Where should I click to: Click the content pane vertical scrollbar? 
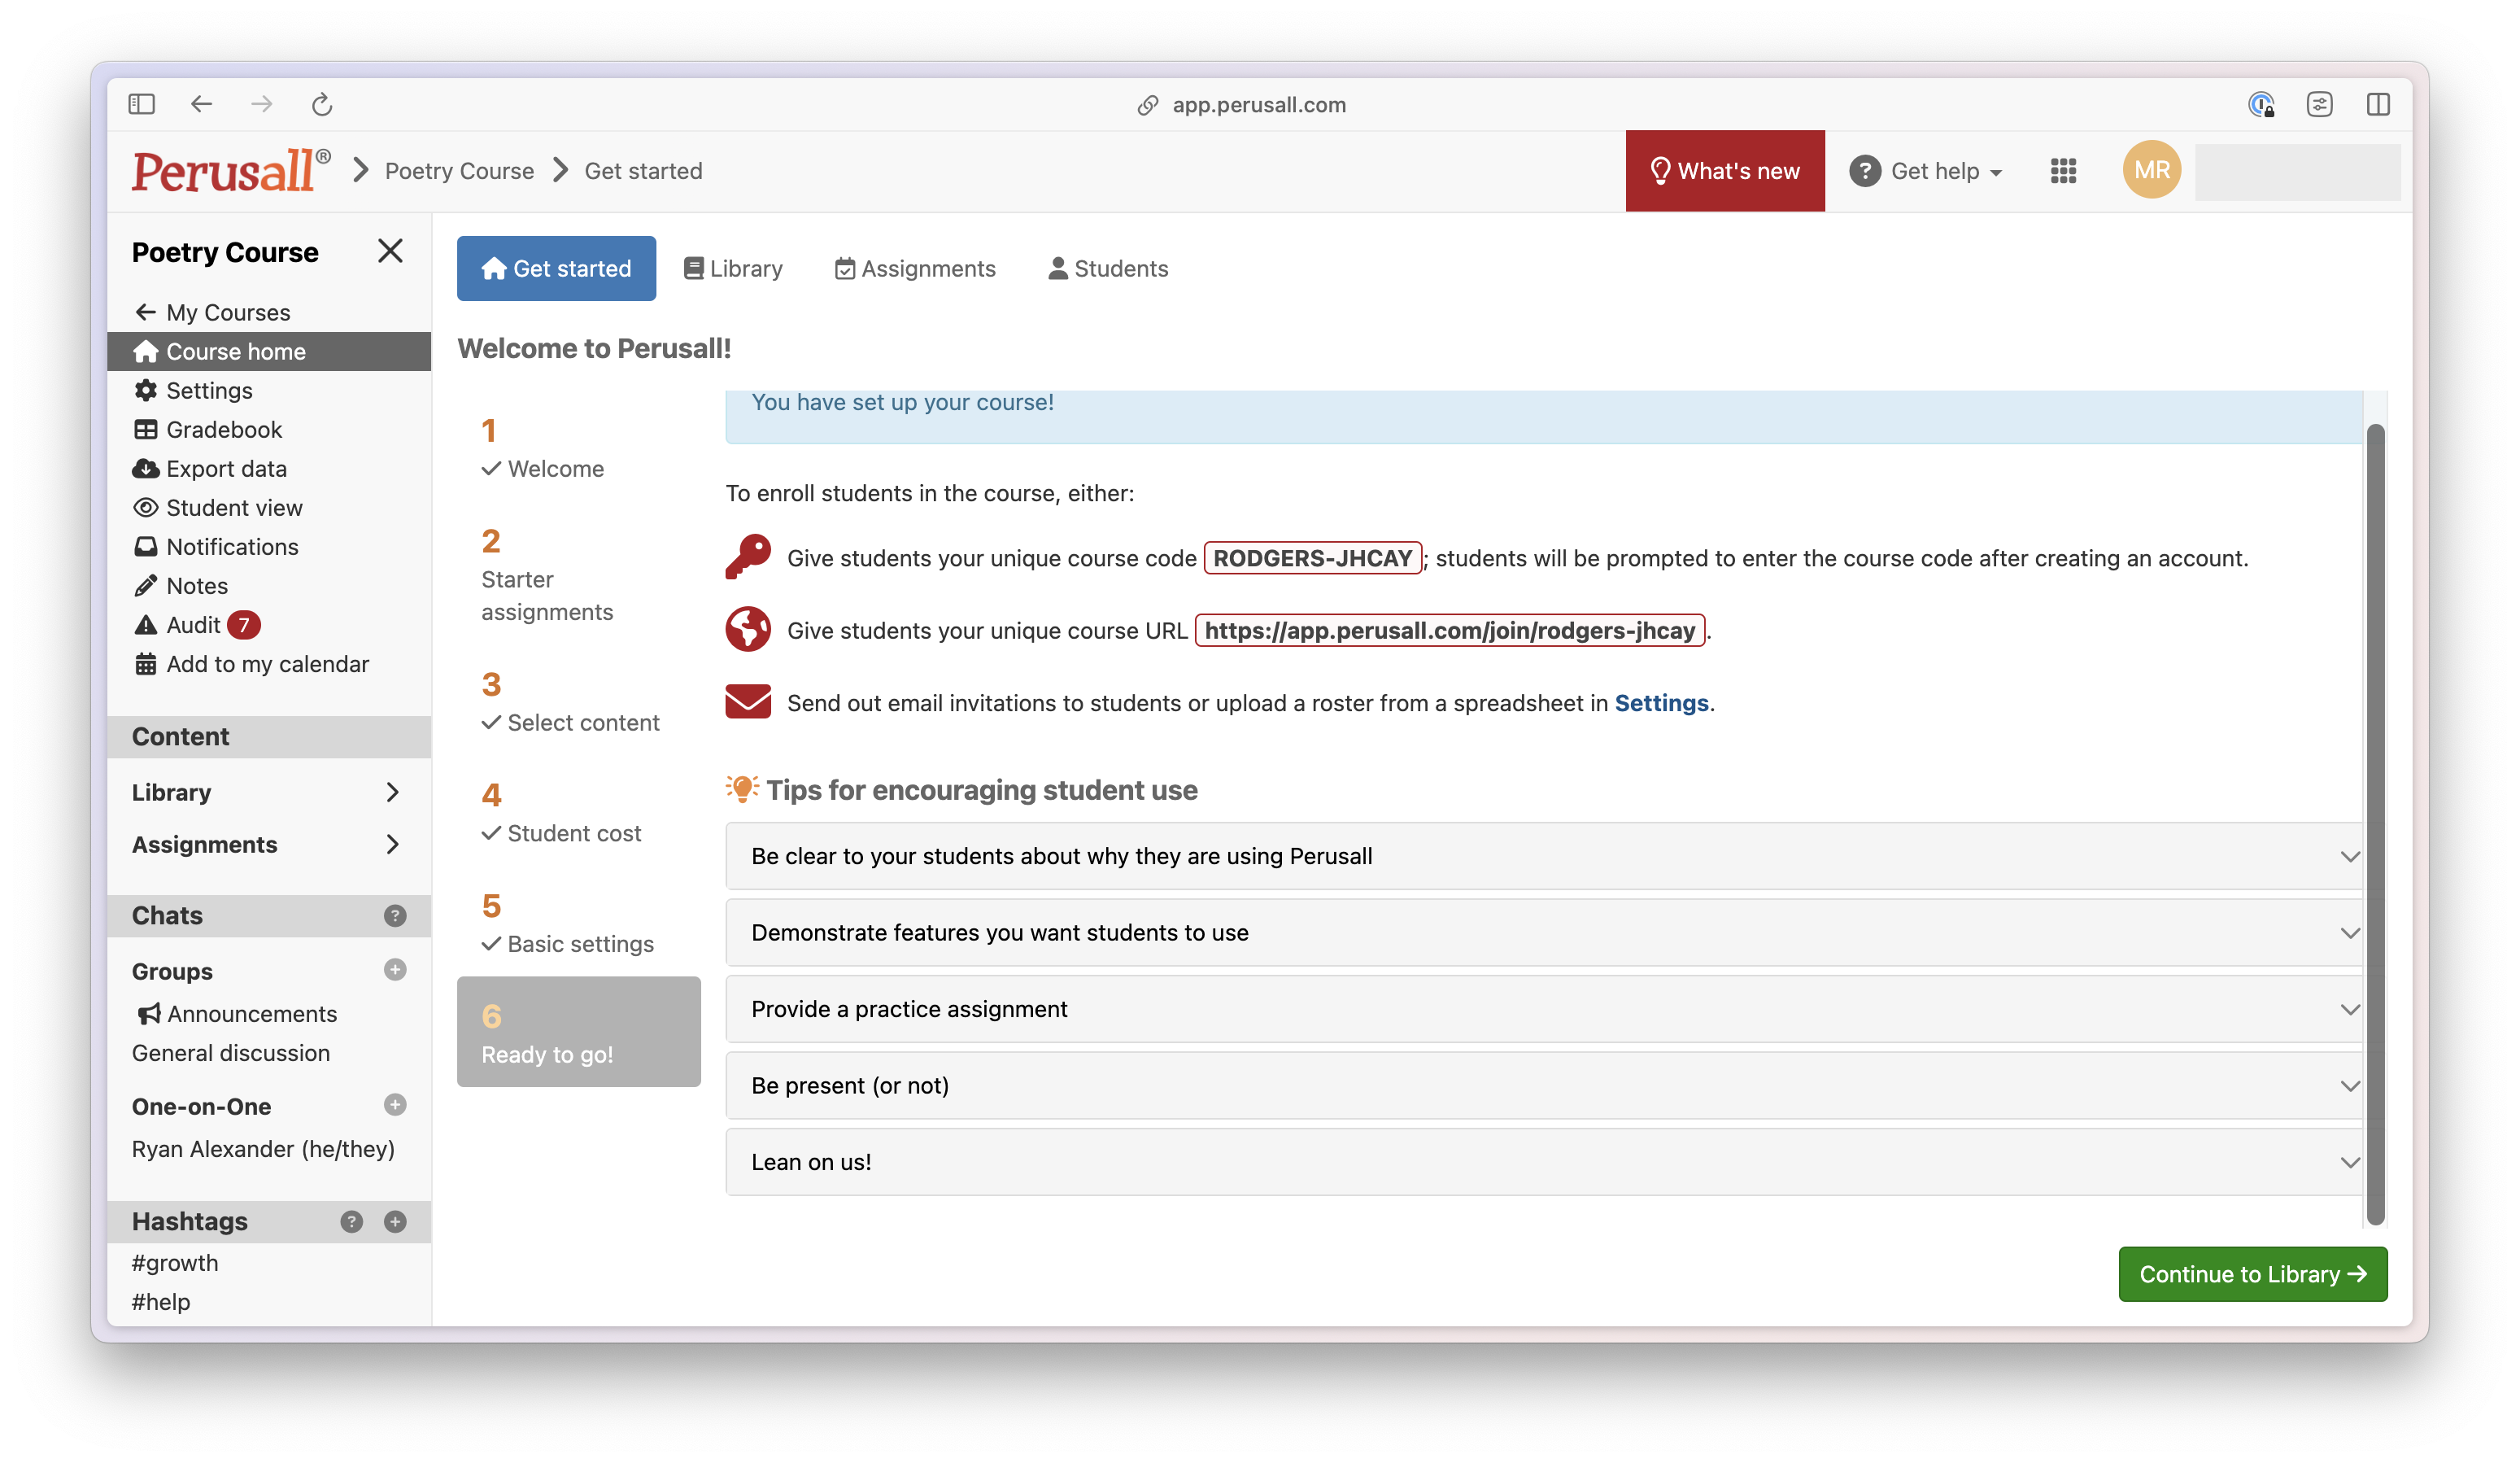pos(2376,825)
